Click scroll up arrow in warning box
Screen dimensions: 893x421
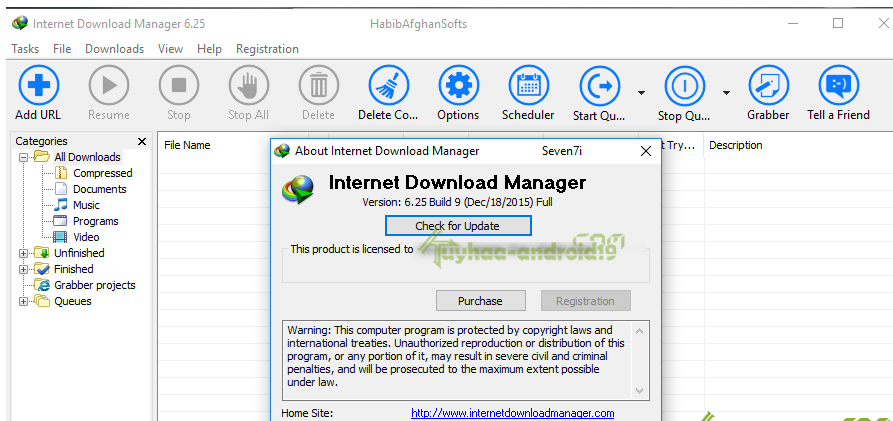[x=640, y=332]
